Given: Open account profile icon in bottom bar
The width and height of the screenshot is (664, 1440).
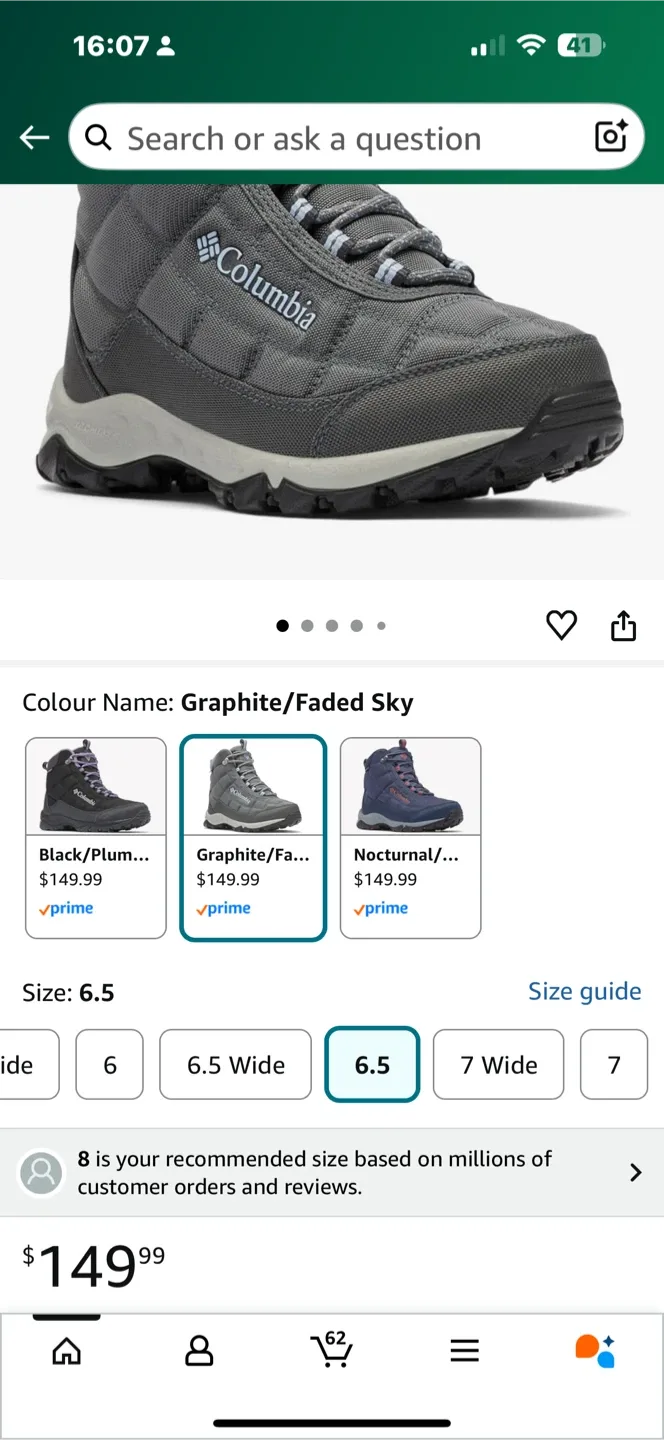Looking at the screenshot, I should (199, 1351).
